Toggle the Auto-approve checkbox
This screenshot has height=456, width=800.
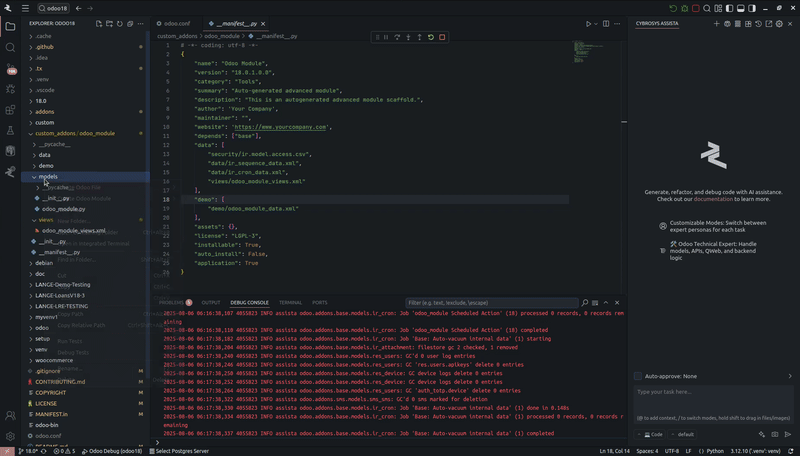[638, 376]
